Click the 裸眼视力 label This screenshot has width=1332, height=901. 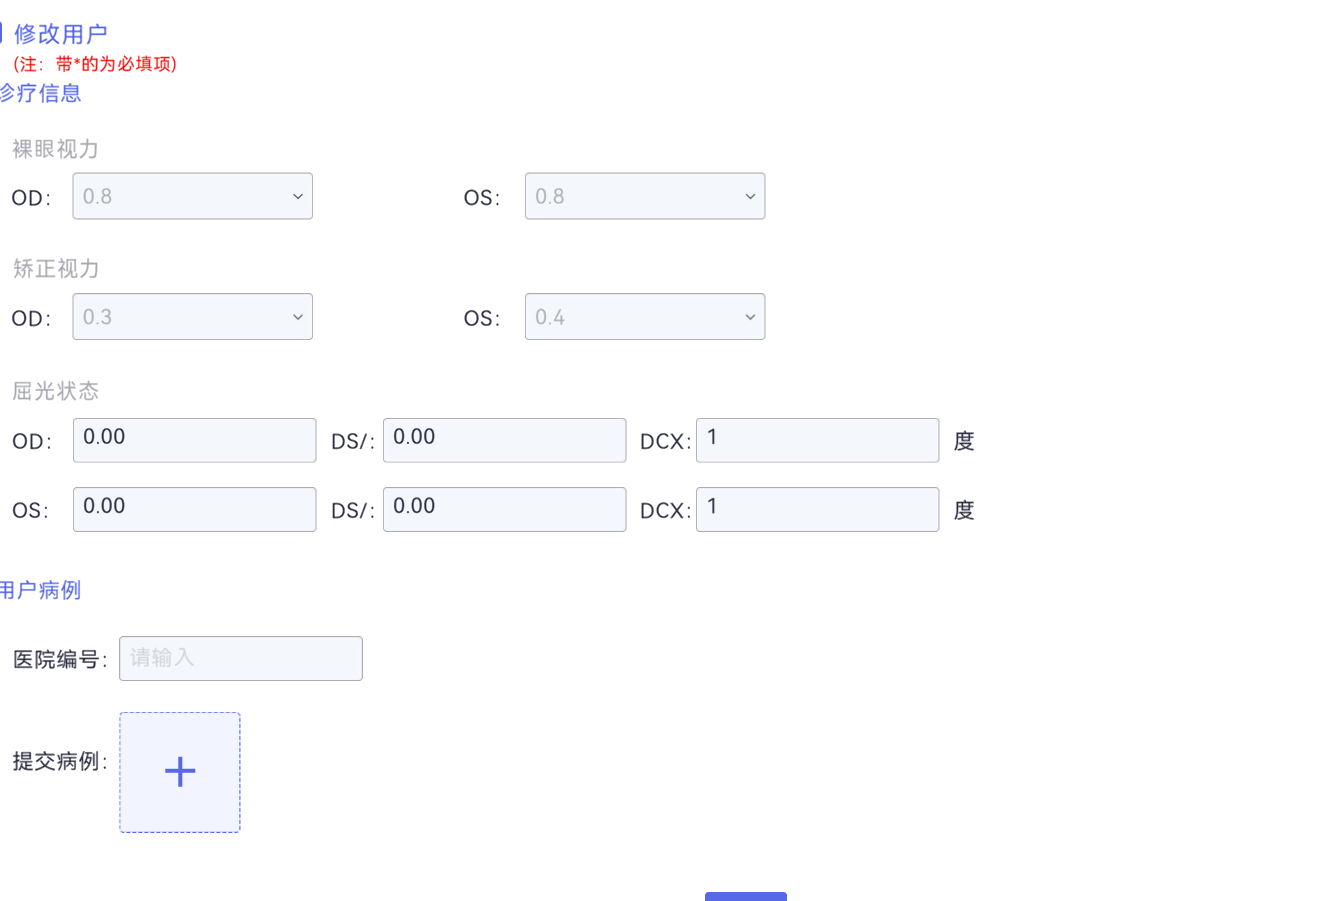(x=55, y=149)
